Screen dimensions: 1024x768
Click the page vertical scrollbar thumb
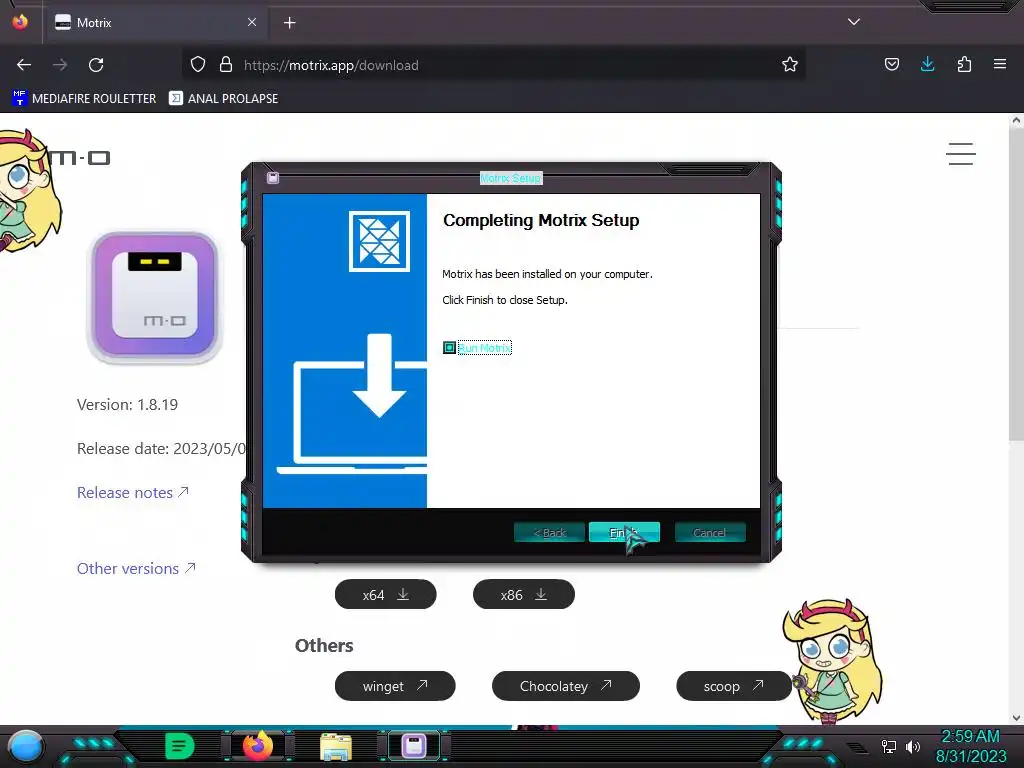[1016, 284]
